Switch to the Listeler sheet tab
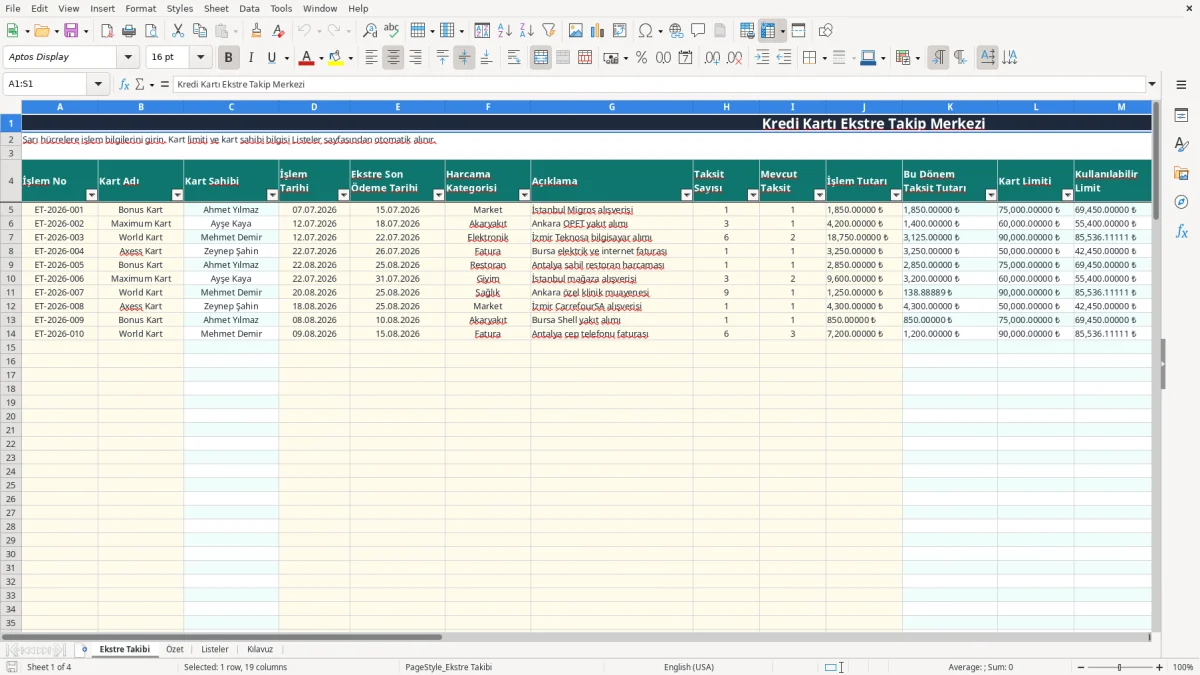This screenshot has height=675, width=1200. (215, 649)
